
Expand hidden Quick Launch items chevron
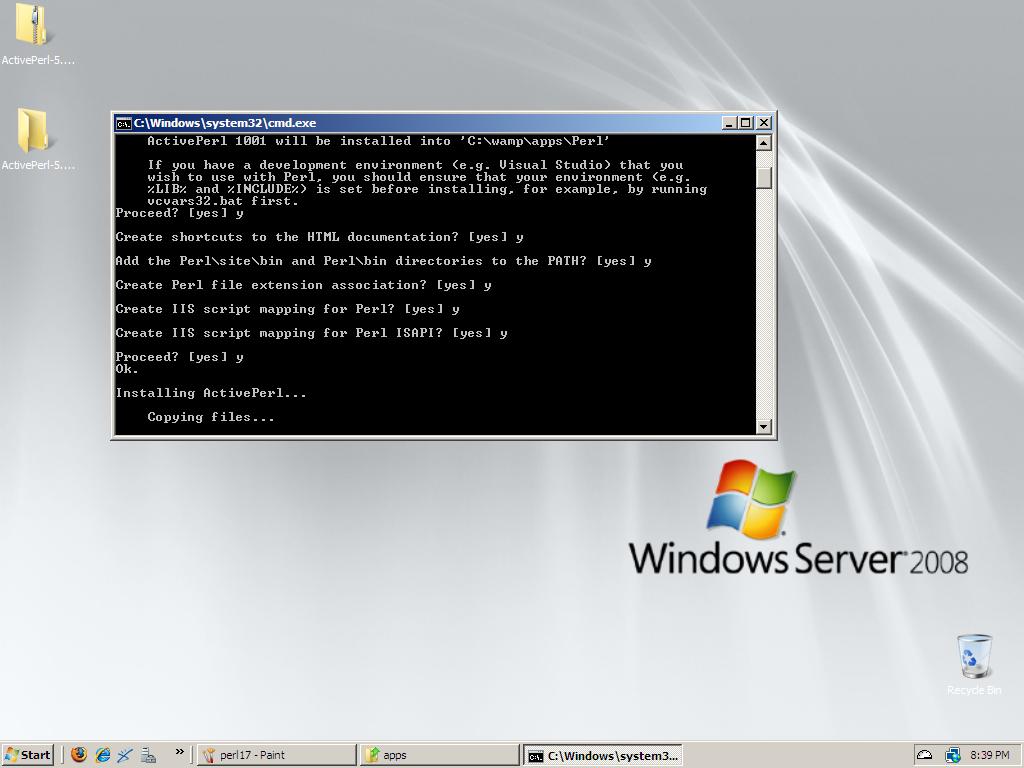[x=179, y=752]
